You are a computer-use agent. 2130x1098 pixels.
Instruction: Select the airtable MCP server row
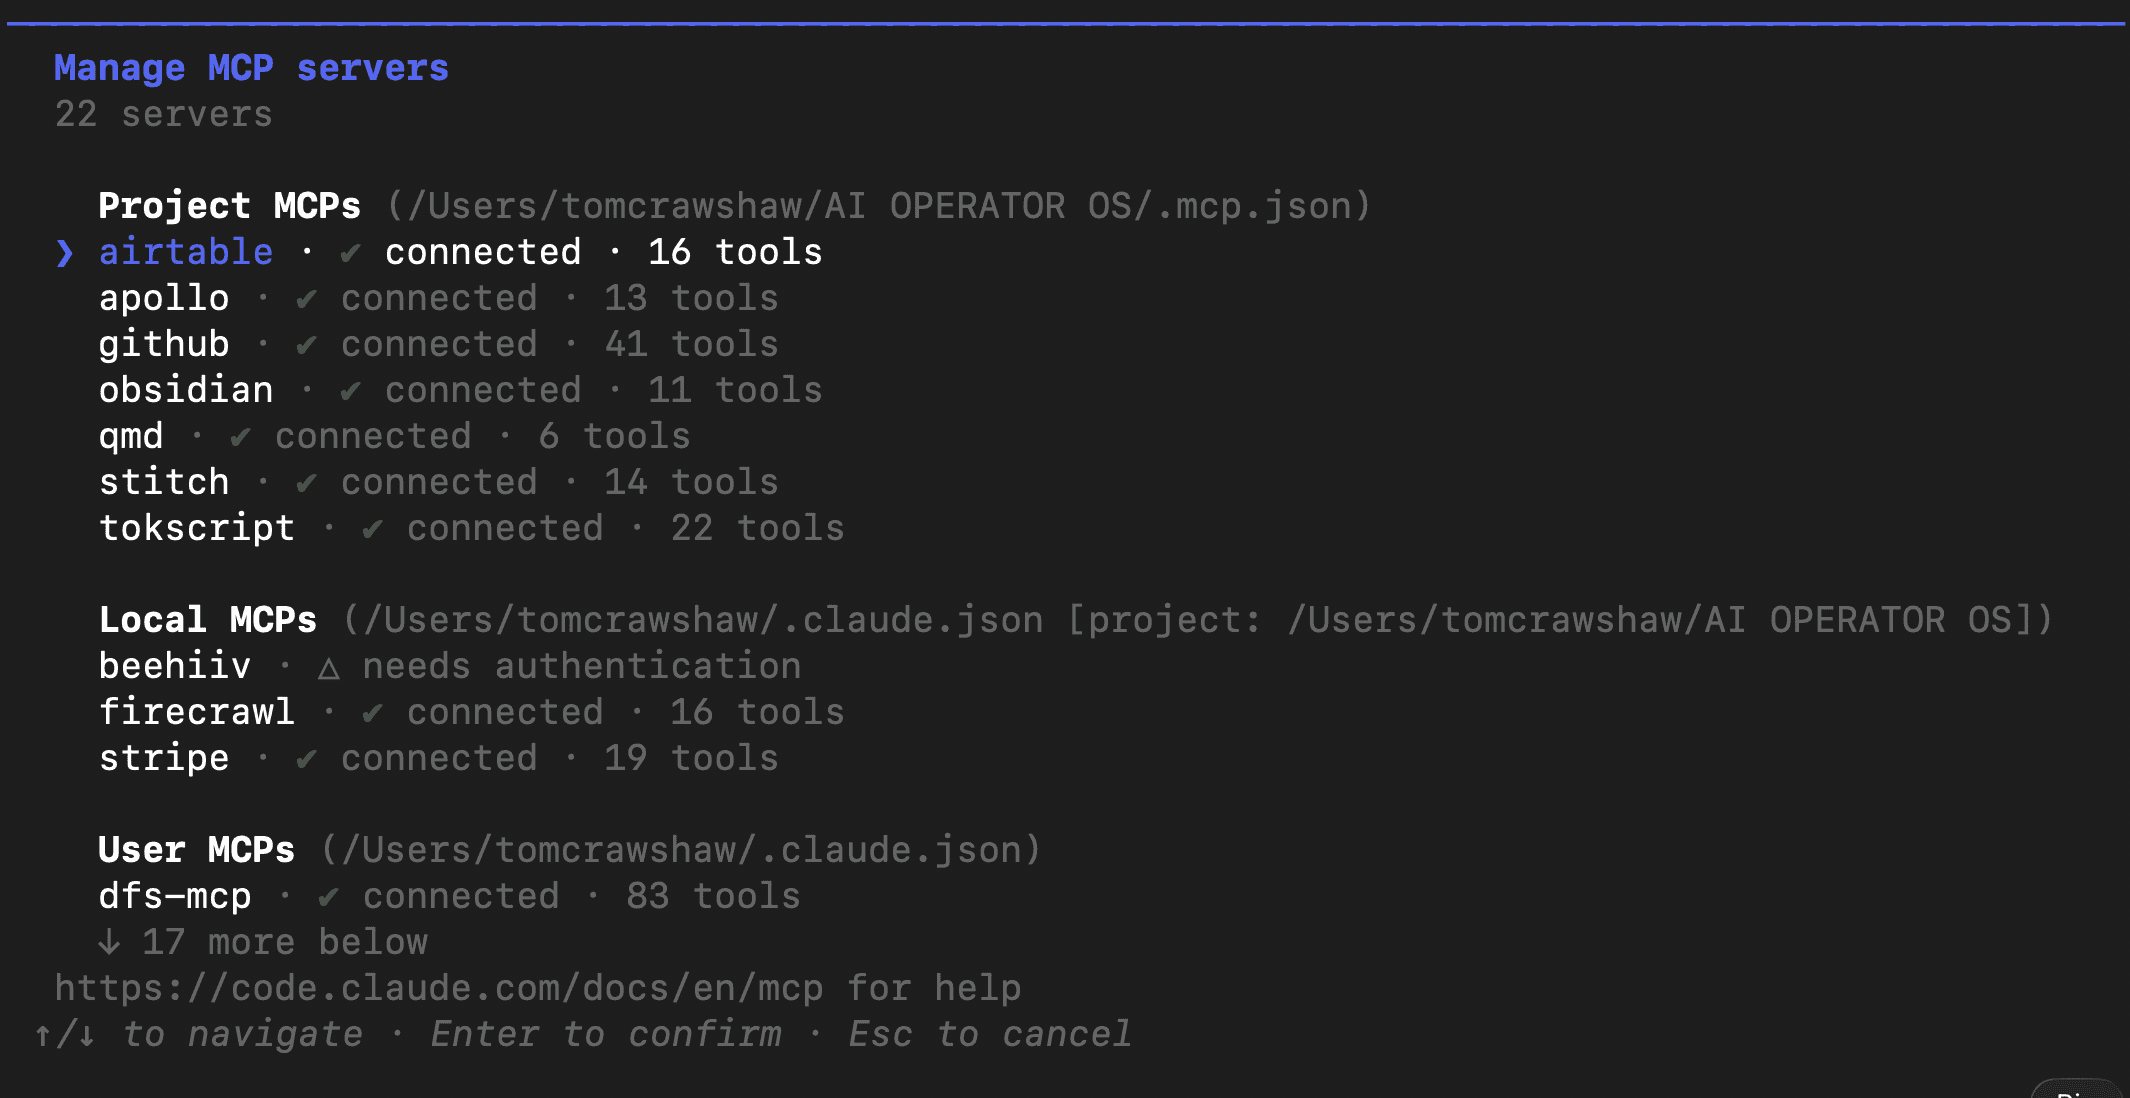(x=460, y=252)
